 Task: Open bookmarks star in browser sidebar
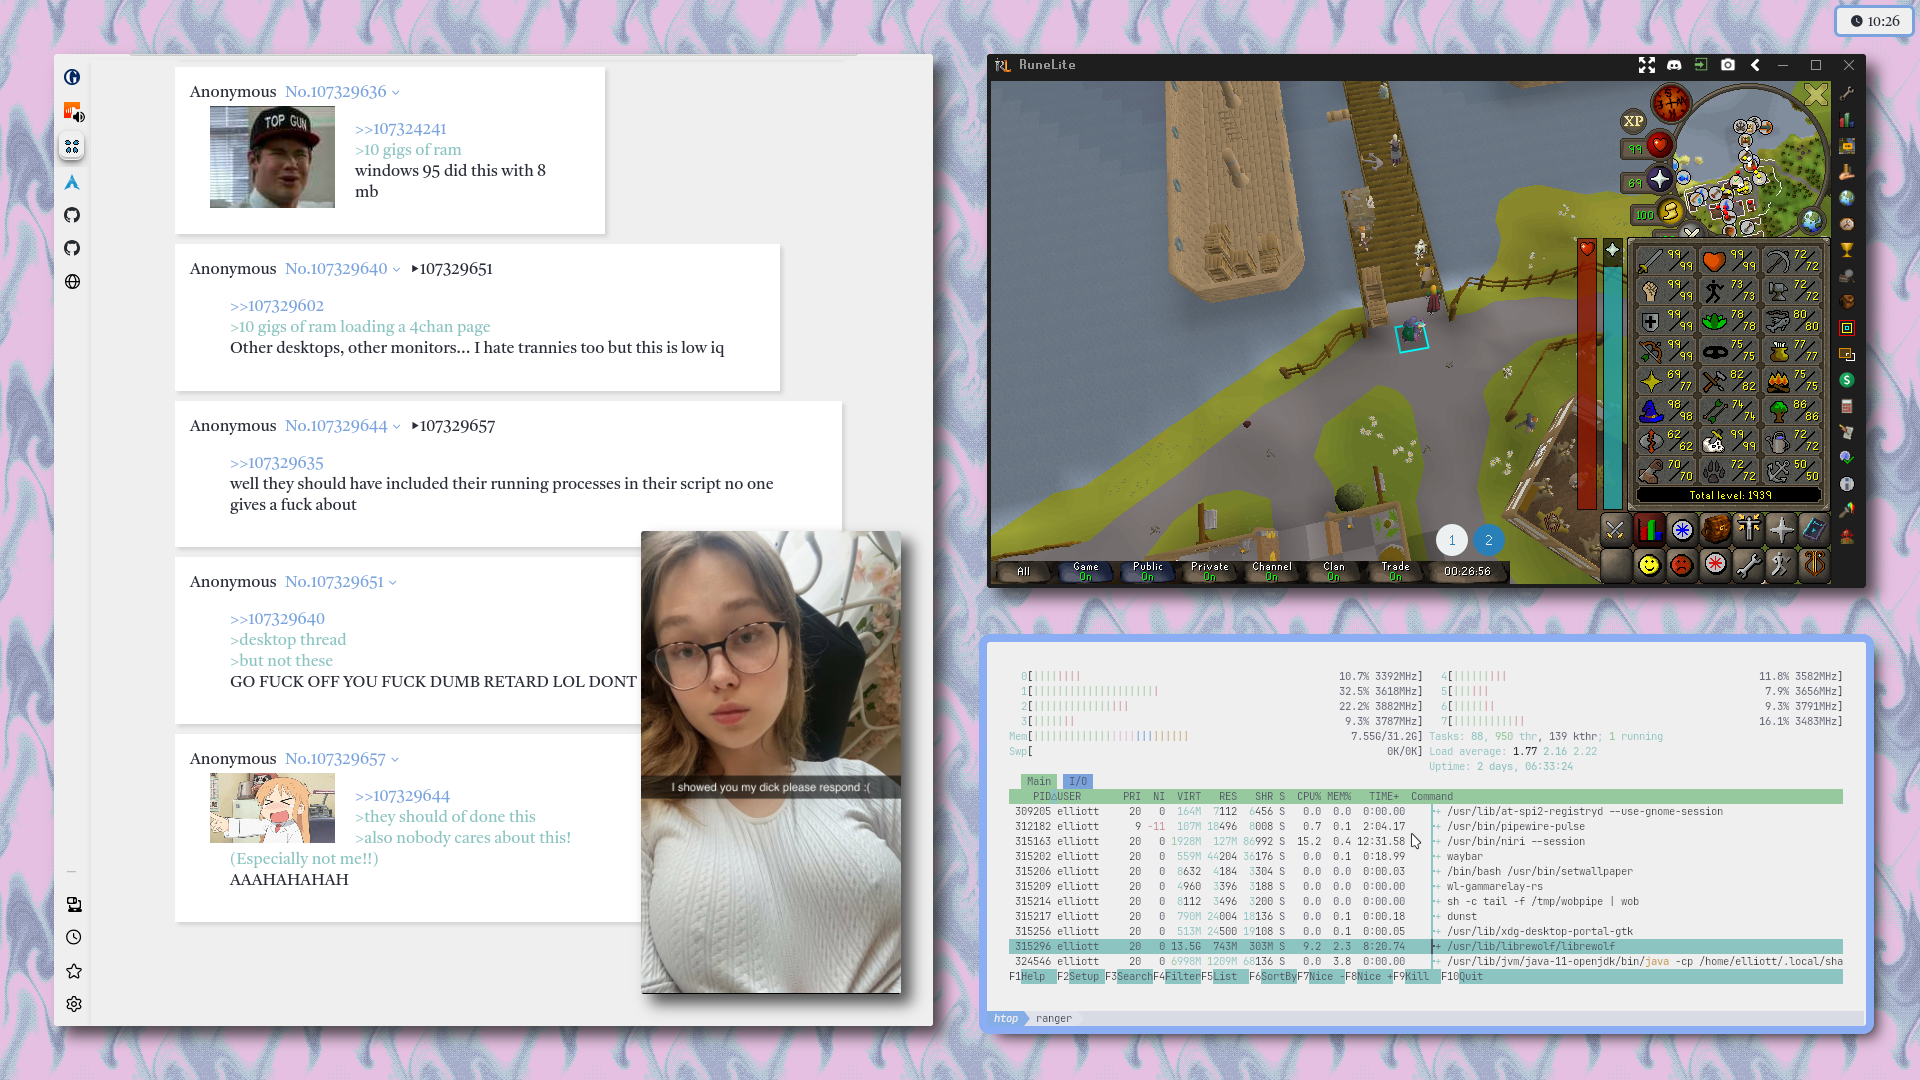click(73, 971)
